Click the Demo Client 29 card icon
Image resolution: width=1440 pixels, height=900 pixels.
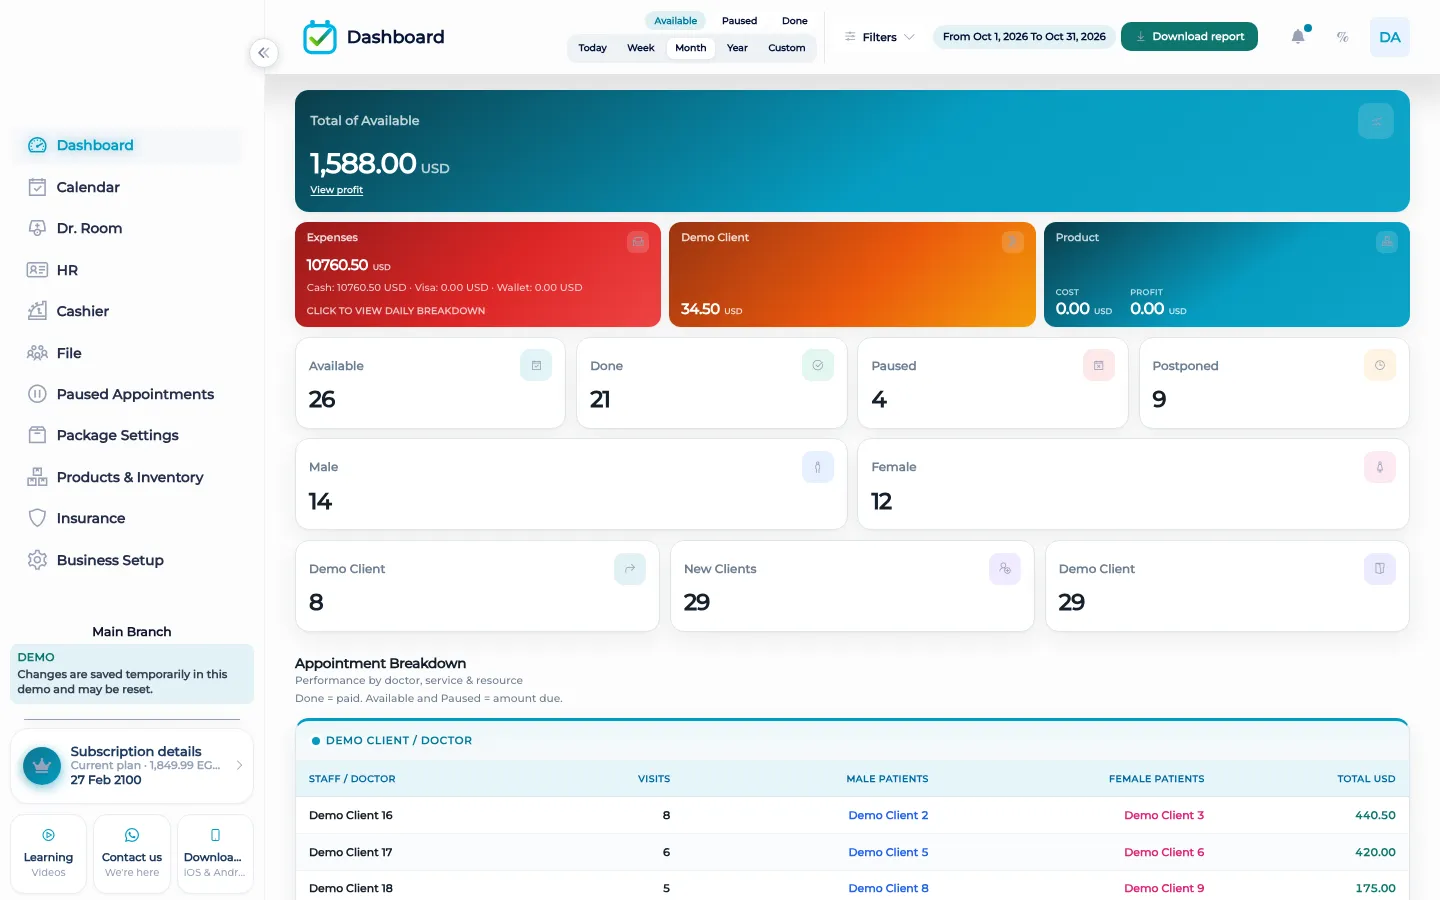(x=1380, y=569)
